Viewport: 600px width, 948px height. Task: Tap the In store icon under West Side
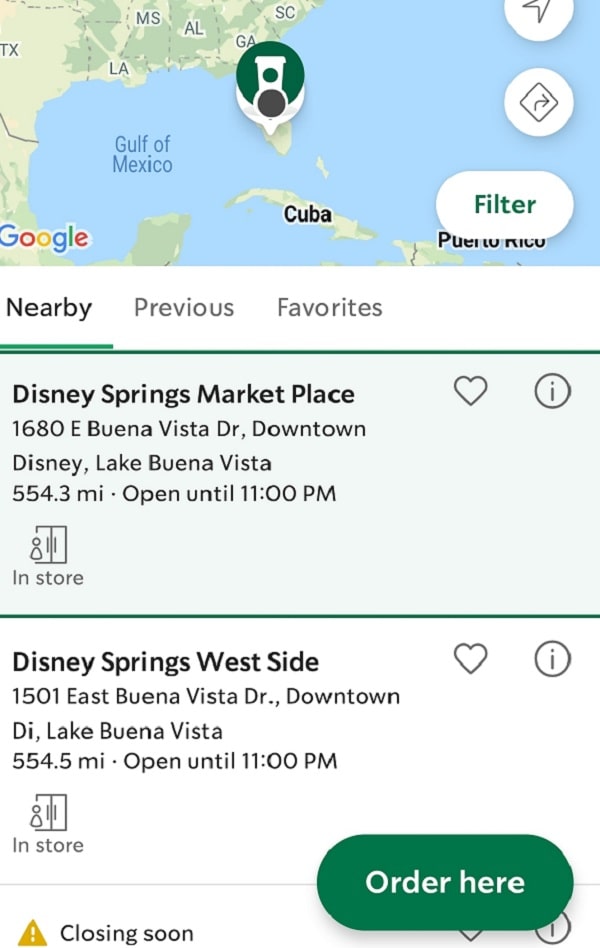tap(48, 812)
